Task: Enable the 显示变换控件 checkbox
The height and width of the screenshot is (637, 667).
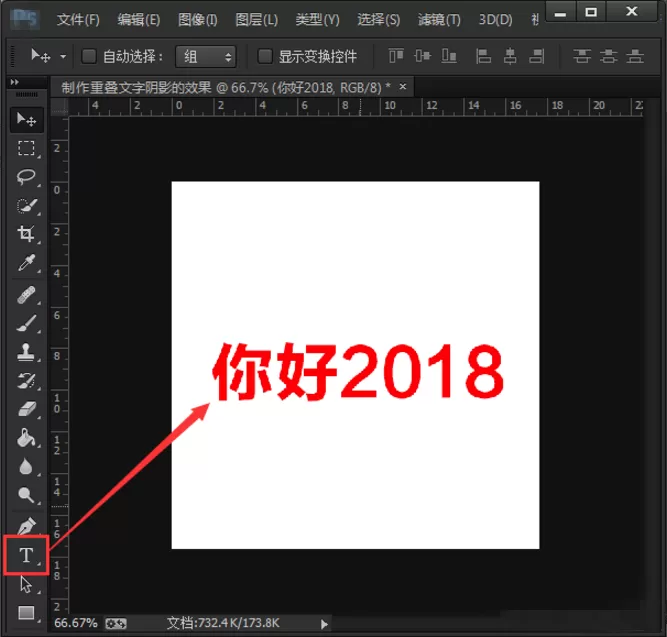Action: [x=265, y=56]
